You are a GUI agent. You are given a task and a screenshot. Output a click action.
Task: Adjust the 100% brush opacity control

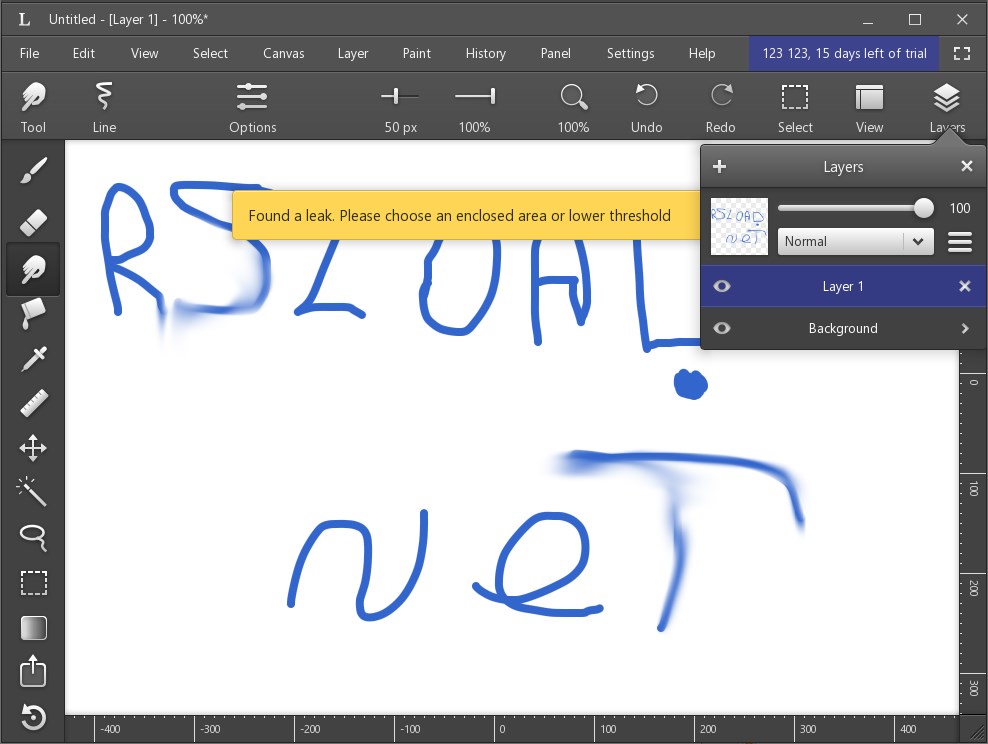[x=474, y=107]
